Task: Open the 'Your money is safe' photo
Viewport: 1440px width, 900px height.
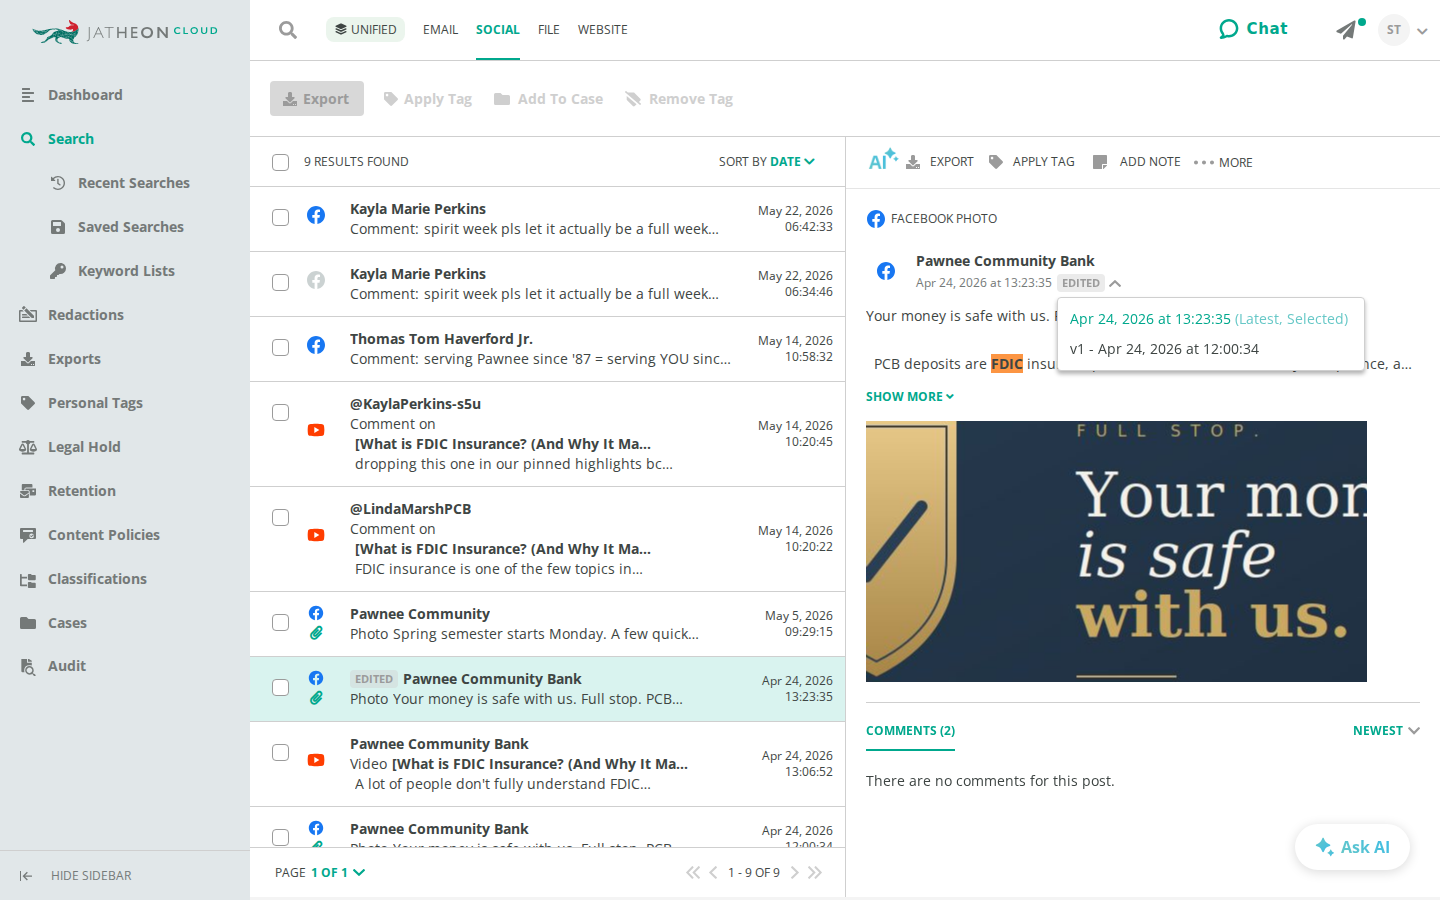Action: coord(1116,552)
